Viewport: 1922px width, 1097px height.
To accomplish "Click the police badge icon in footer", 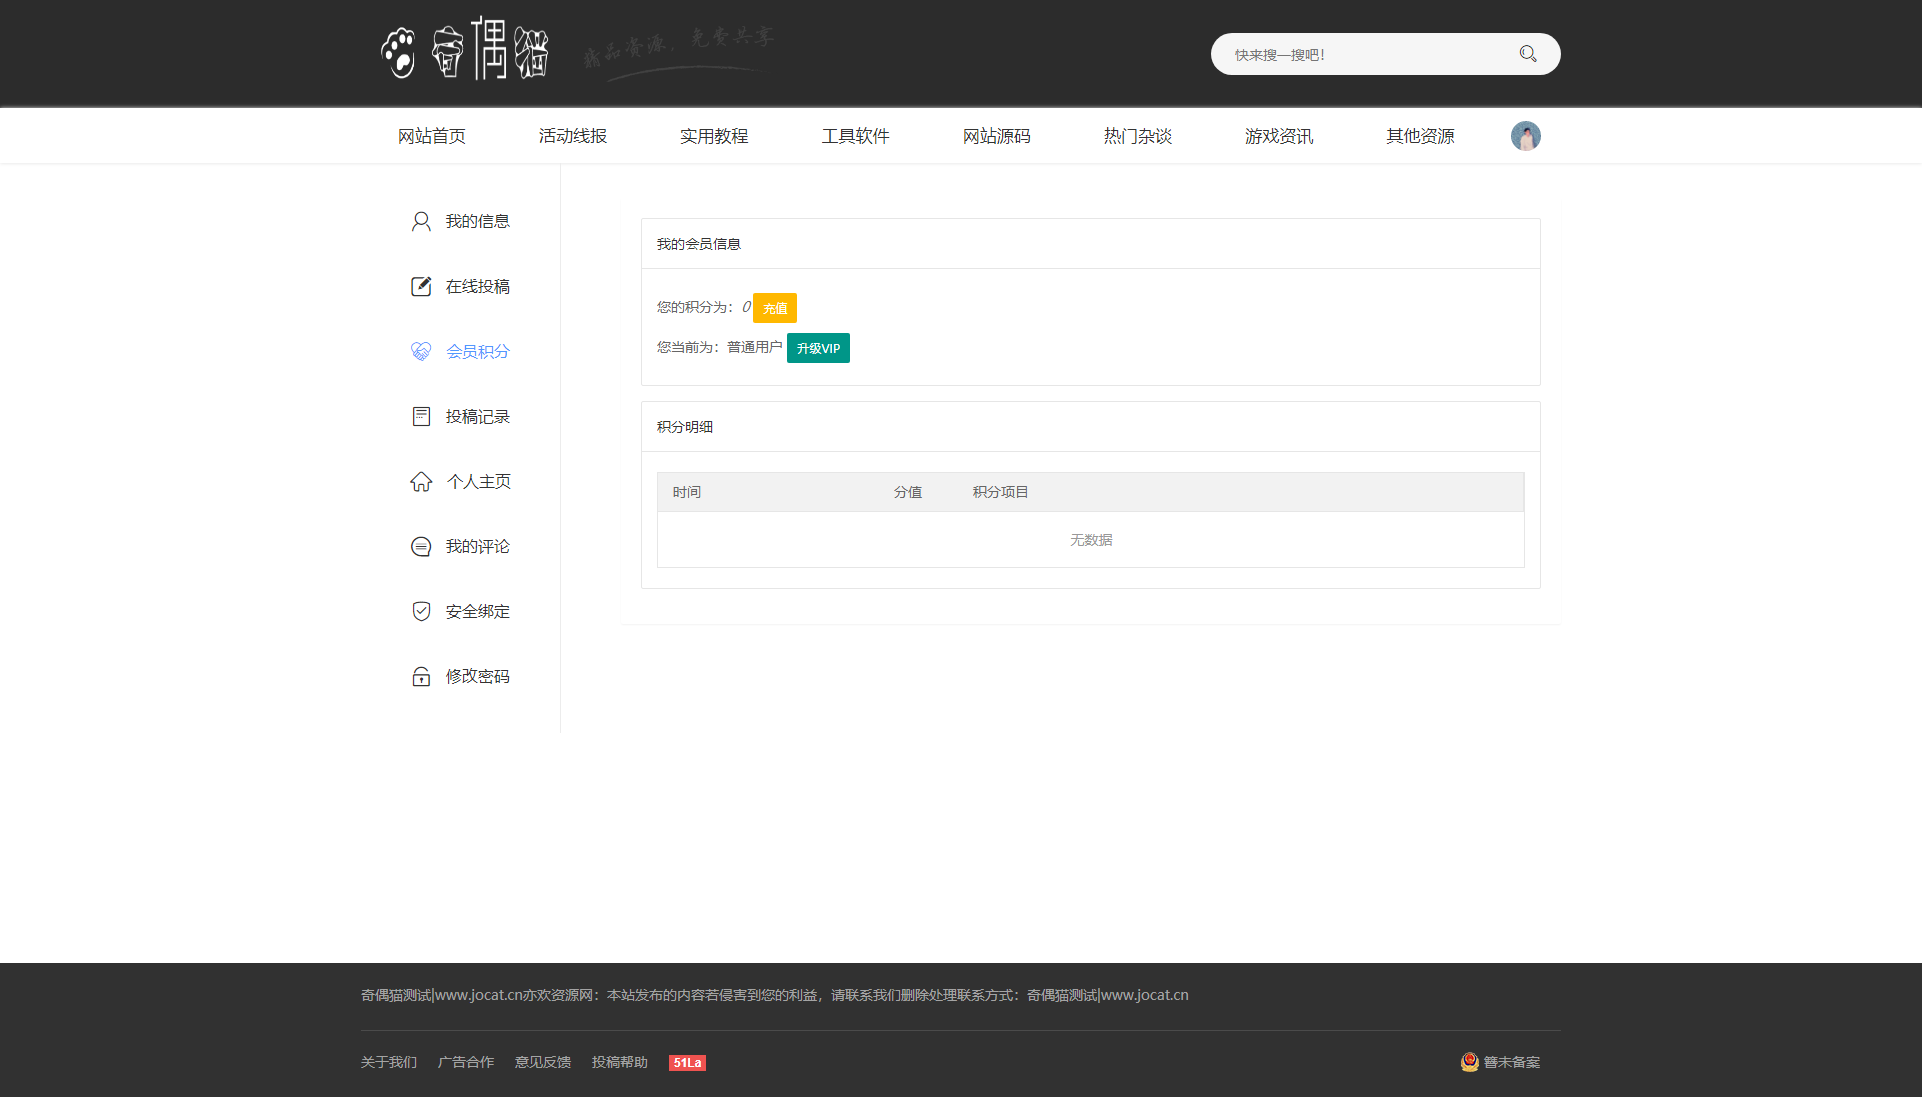I will [1469, 1062].
